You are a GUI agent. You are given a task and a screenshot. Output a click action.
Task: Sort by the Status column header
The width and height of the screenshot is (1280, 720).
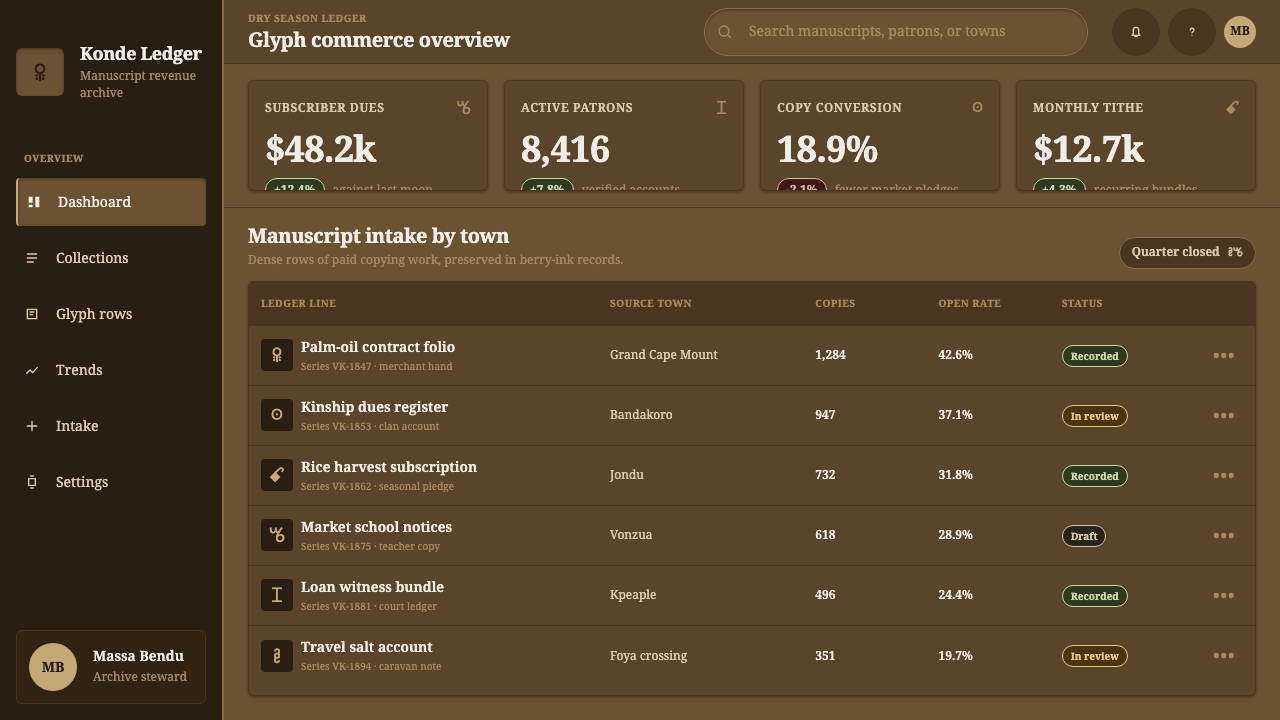pyautogui.click(x=1081, y=303)
